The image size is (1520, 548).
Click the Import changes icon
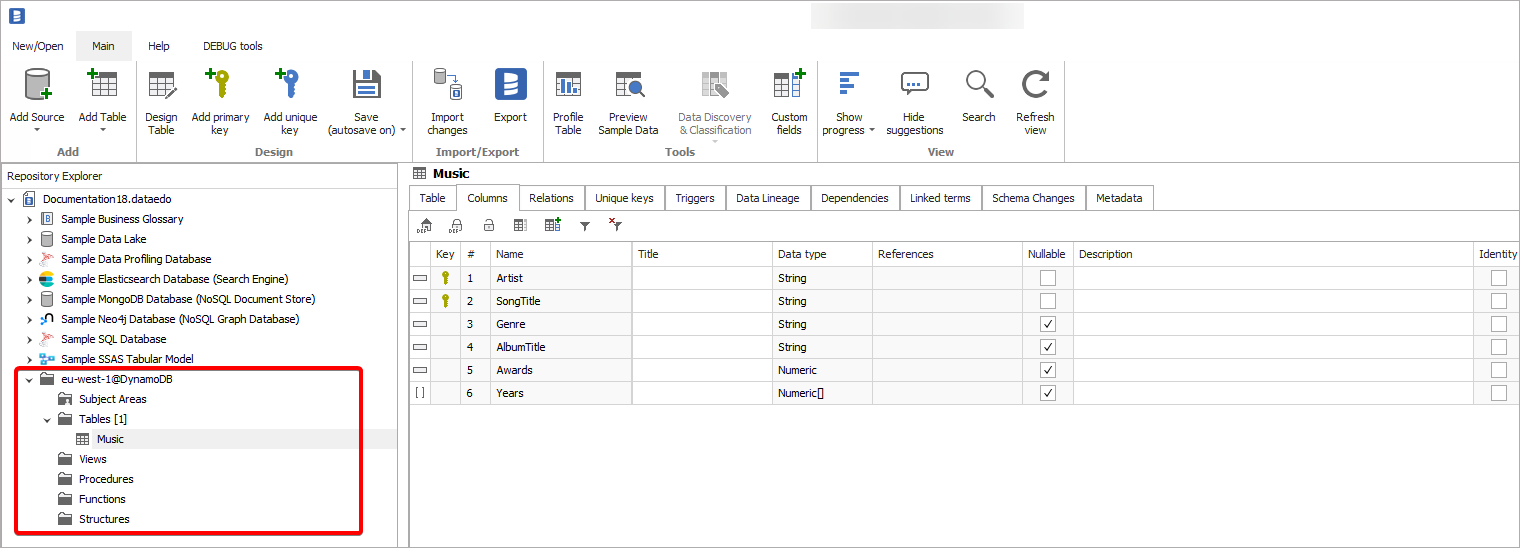click(x=447, y=86)
